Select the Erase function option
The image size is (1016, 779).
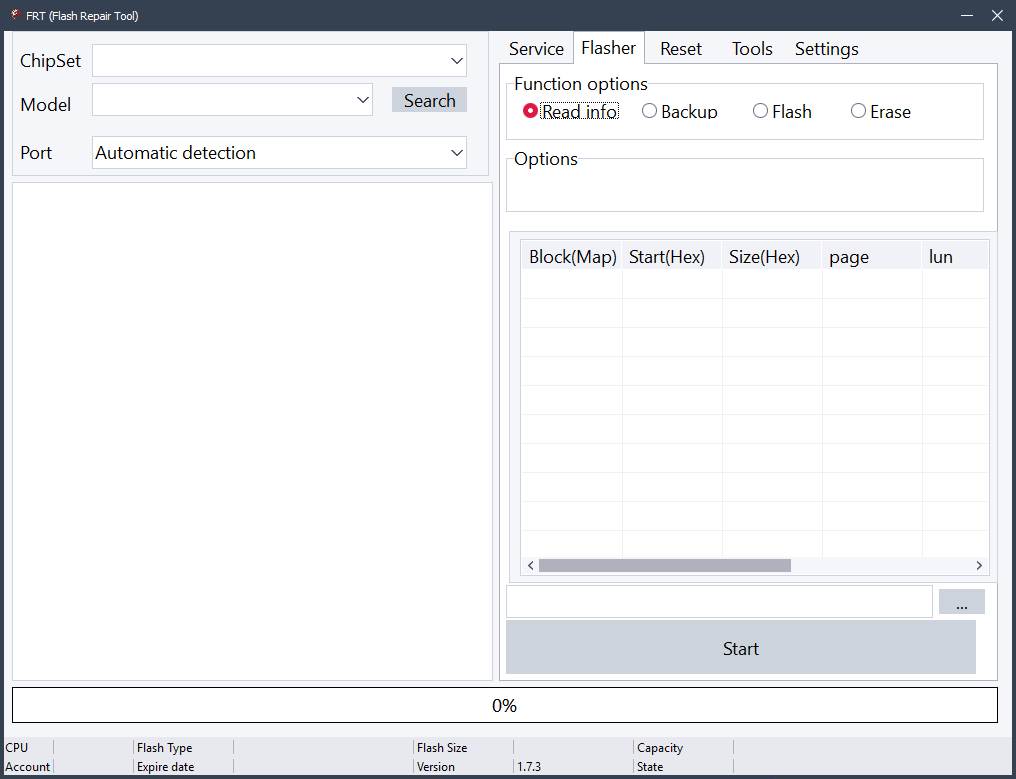(x=858, y=111)
